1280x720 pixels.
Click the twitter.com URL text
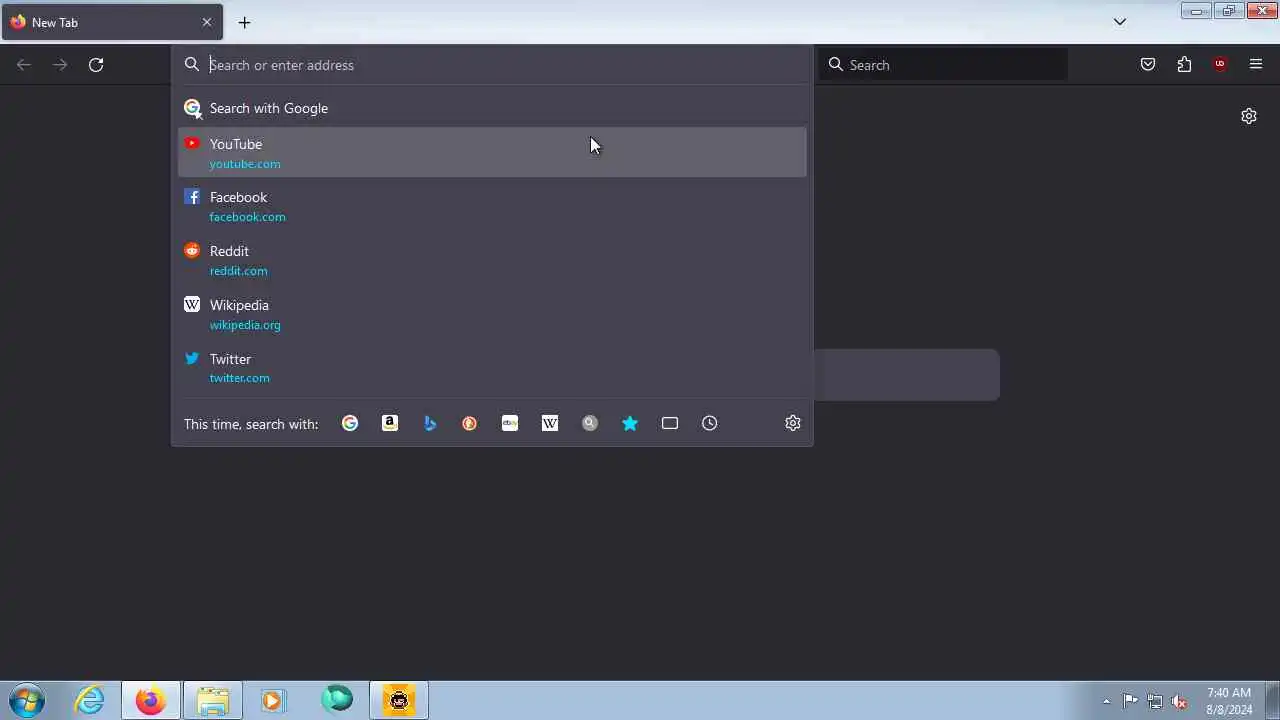239,378
